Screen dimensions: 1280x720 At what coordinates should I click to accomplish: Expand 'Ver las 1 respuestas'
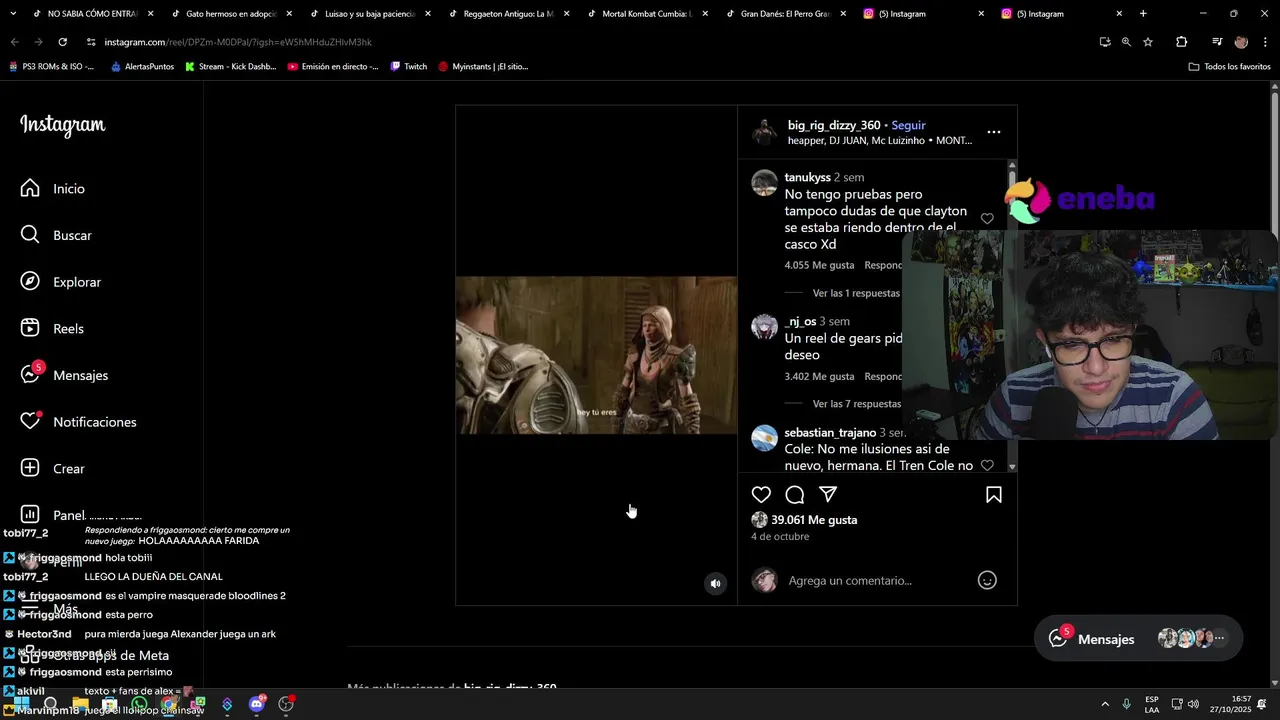(856, 293)
